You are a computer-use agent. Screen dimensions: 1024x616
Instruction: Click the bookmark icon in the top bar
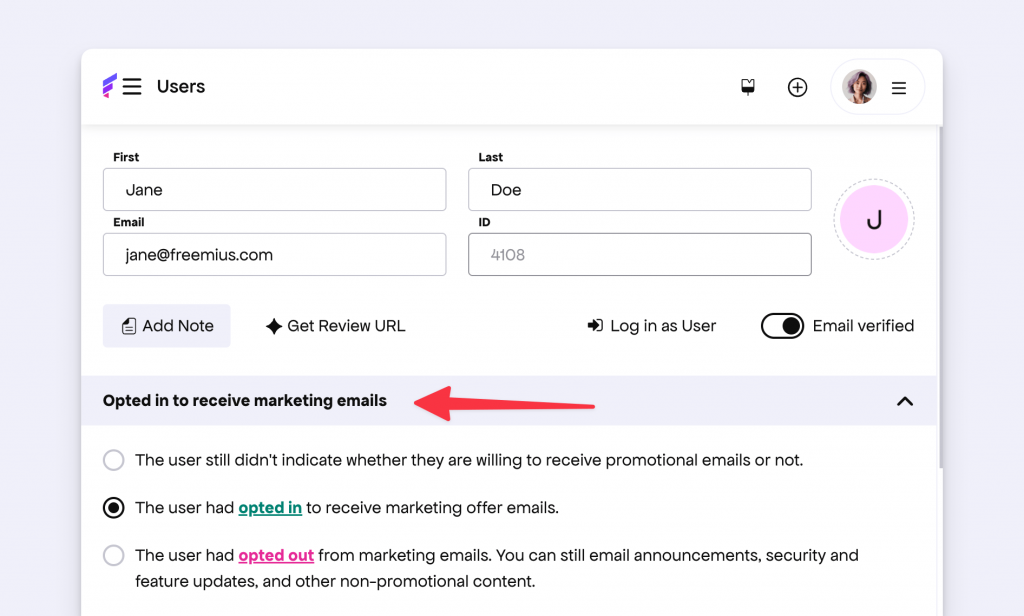coord(747,87)
